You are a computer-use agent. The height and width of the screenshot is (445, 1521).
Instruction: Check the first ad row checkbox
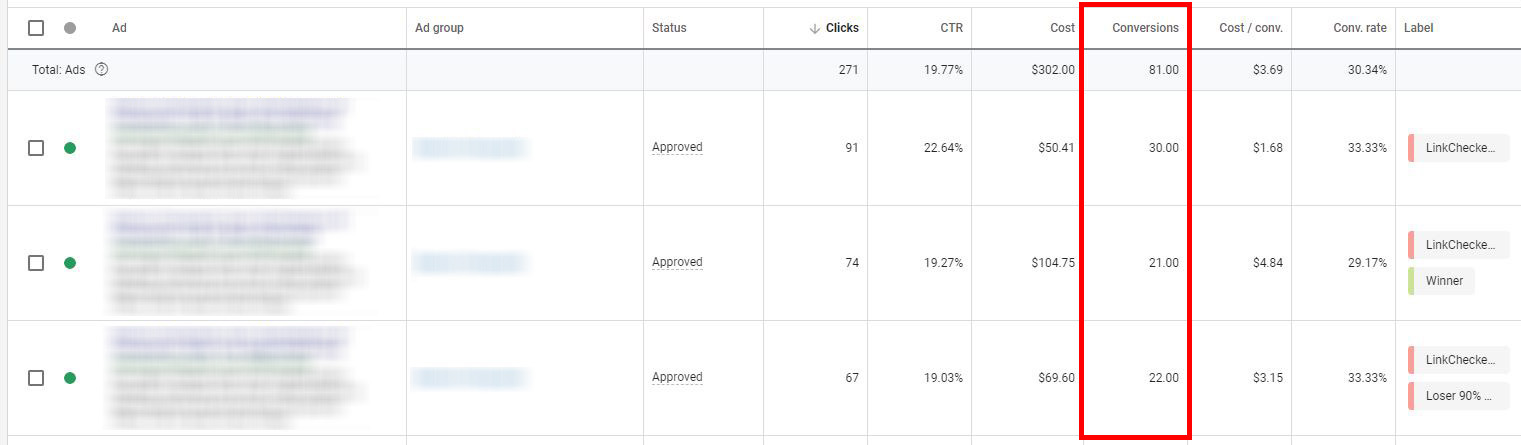click(36, 148)
